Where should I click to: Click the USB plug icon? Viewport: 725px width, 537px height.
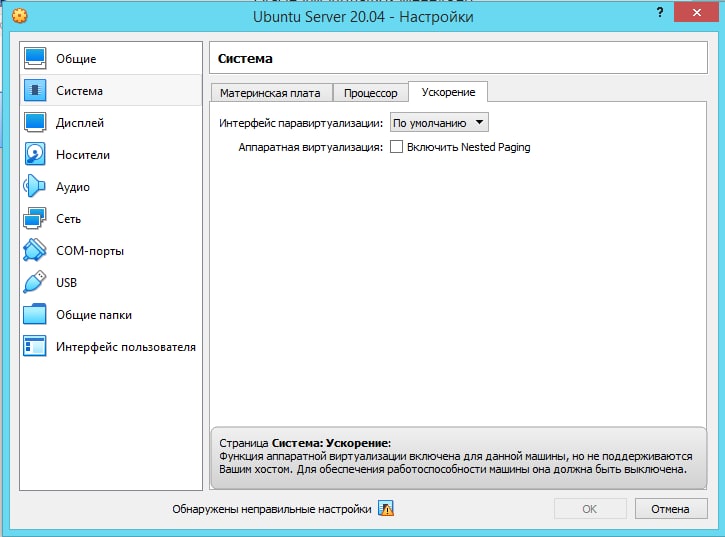tap(35, 282)
